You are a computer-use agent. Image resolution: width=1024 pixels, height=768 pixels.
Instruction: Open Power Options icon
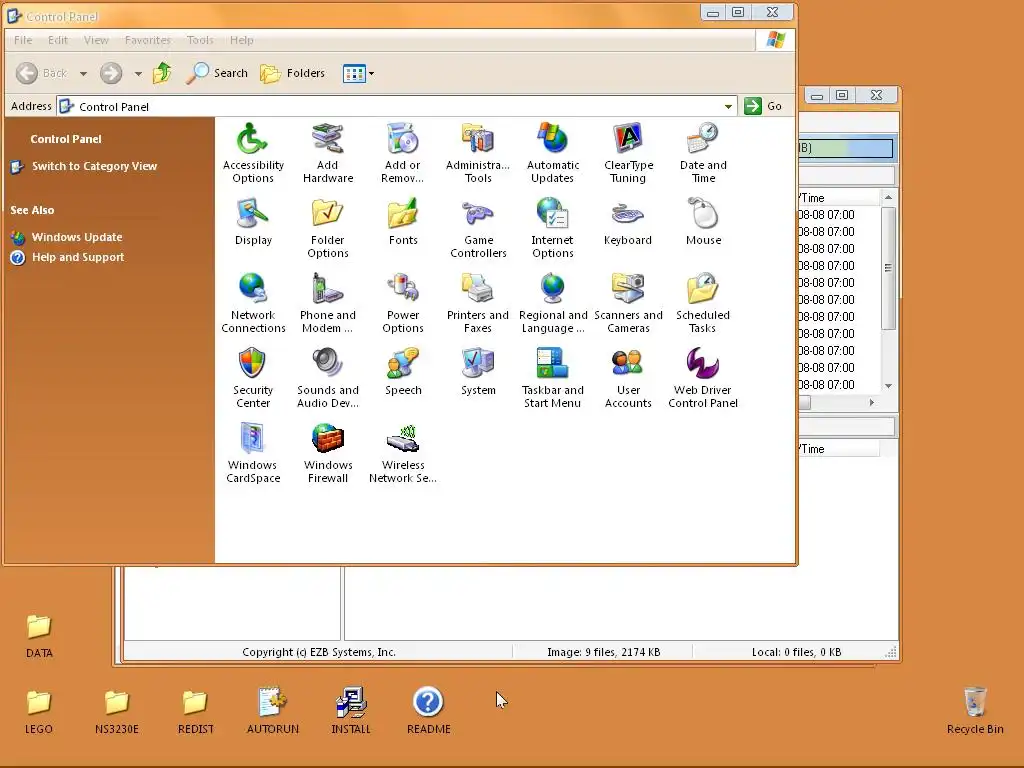tap(402, 303)
